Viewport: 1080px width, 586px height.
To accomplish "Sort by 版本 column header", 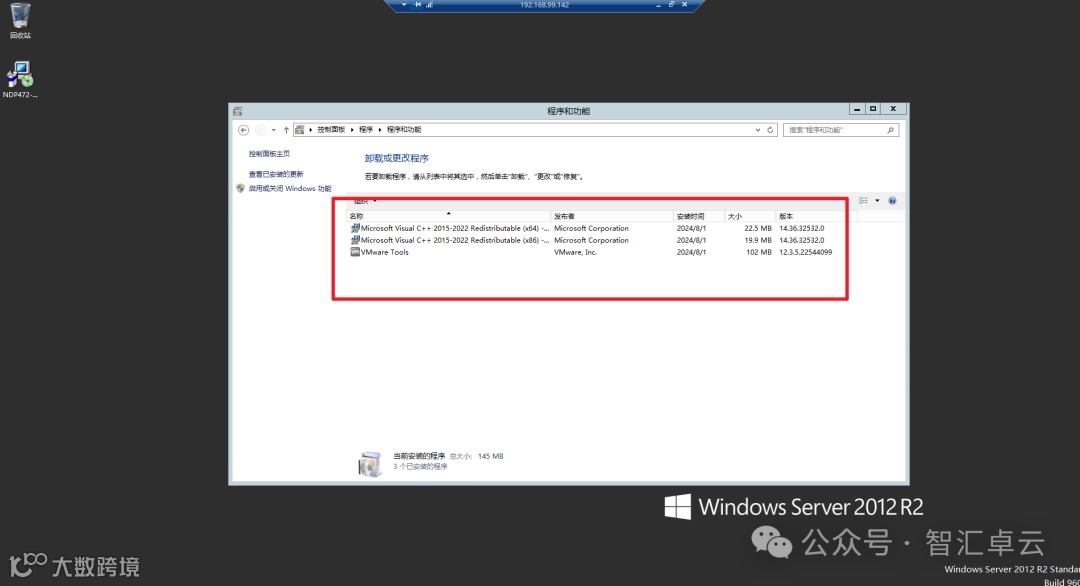I will click(x=816, y=216).
